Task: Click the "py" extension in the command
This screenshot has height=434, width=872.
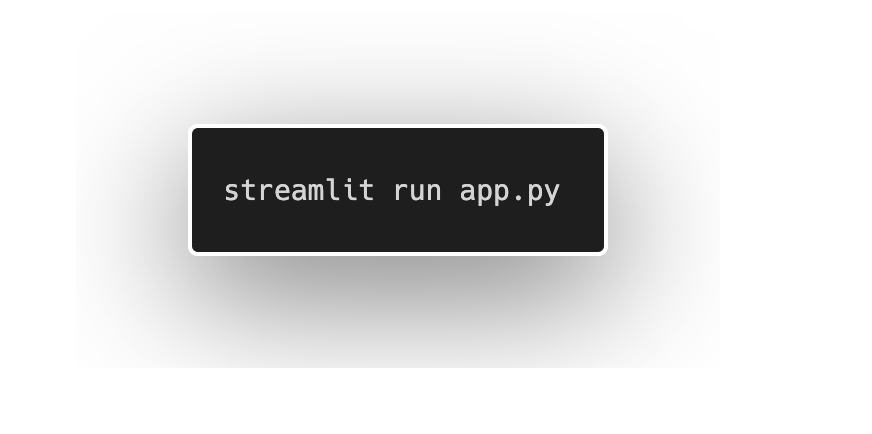Action: point(543,194)
